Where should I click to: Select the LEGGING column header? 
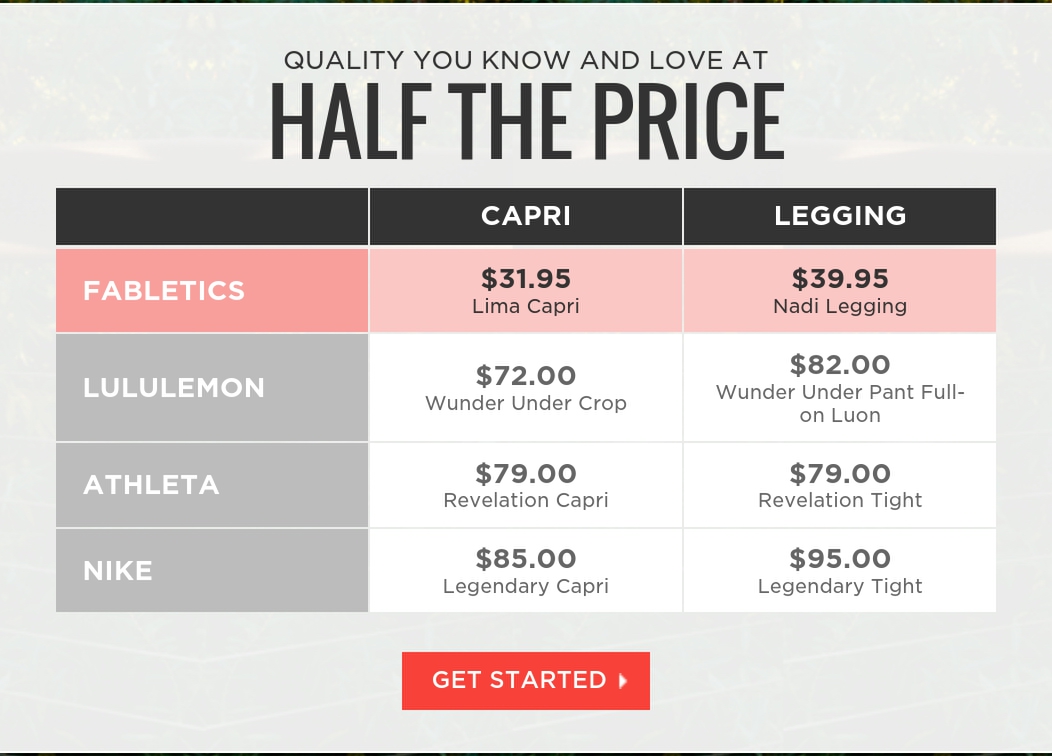(x=840, y=216)
